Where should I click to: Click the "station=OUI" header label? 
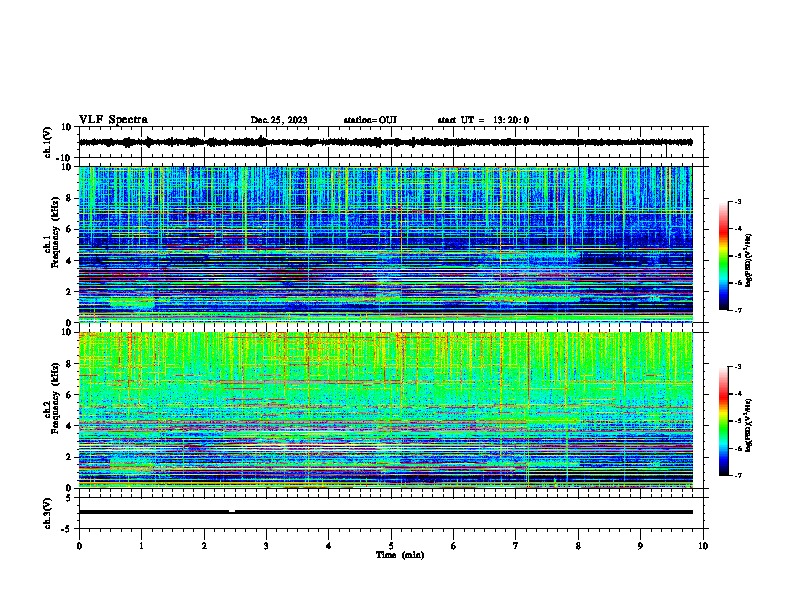[370, 120]
